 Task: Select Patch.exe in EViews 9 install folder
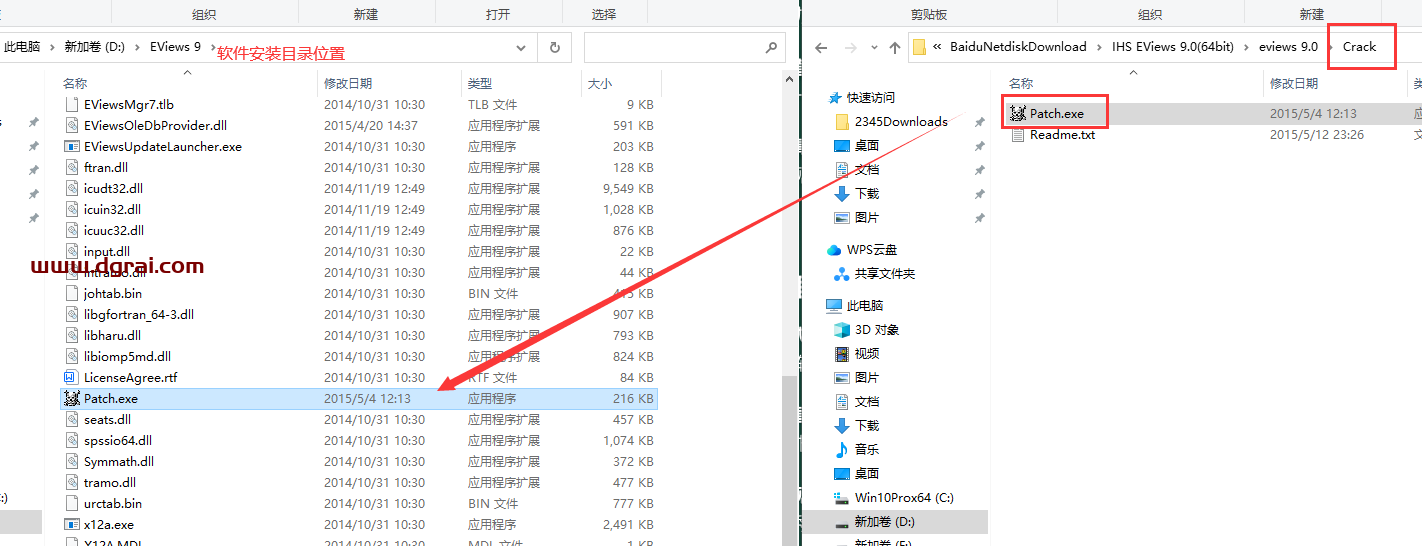(110, 399)
